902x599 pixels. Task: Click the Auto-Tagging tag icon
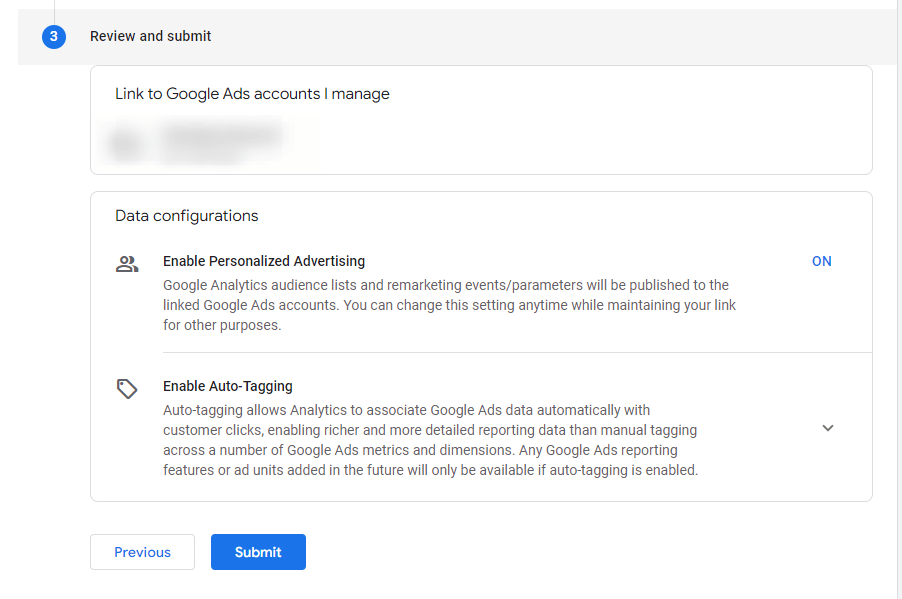point(127,389)
